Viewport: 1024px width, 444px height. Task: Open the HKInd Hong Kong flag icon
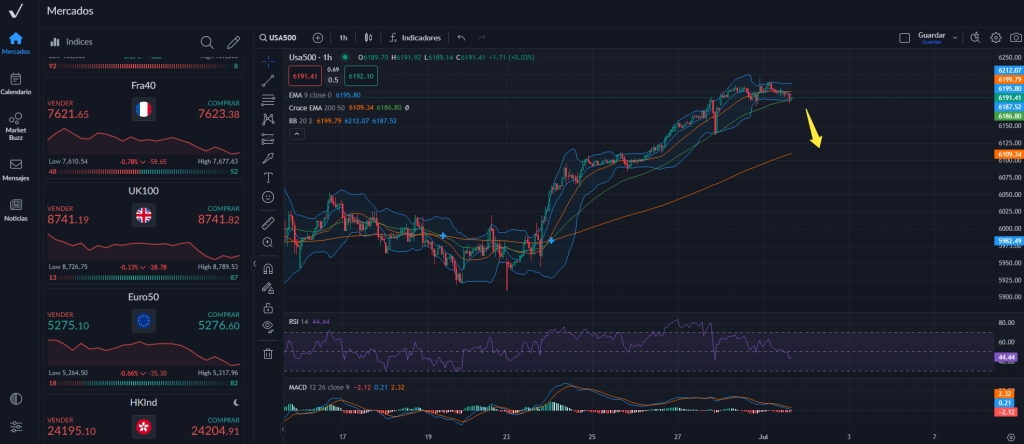click(x=144, y=426)
